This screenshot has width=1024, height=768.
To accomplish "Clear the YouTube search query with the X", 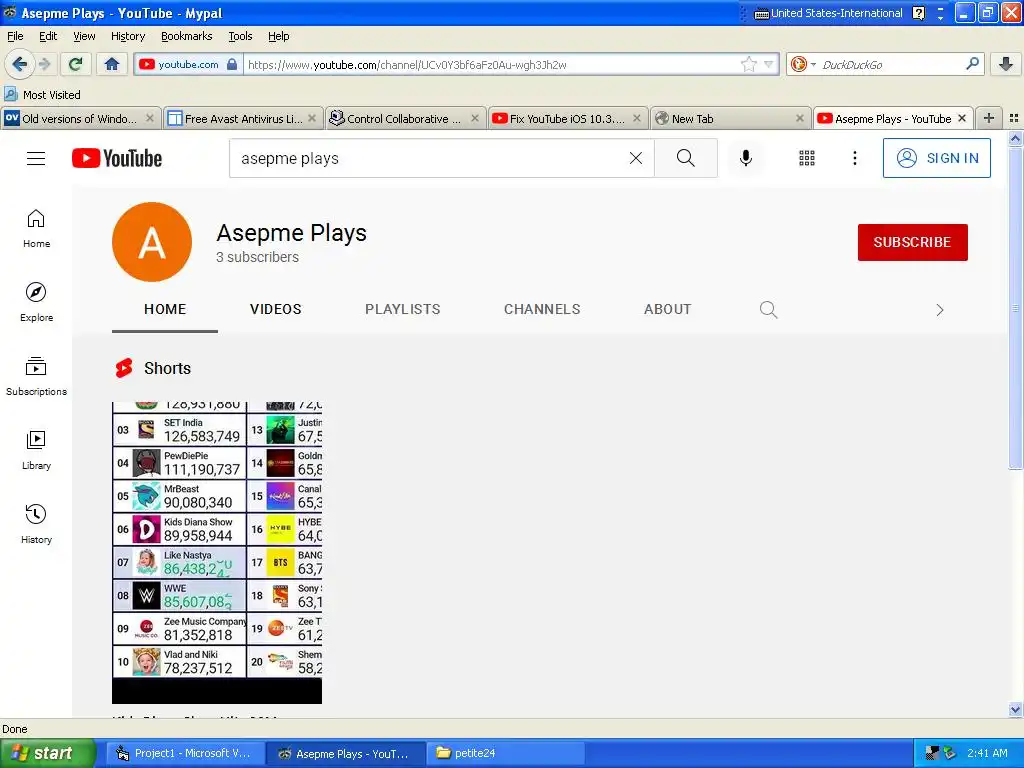I will tap(635, 158).
